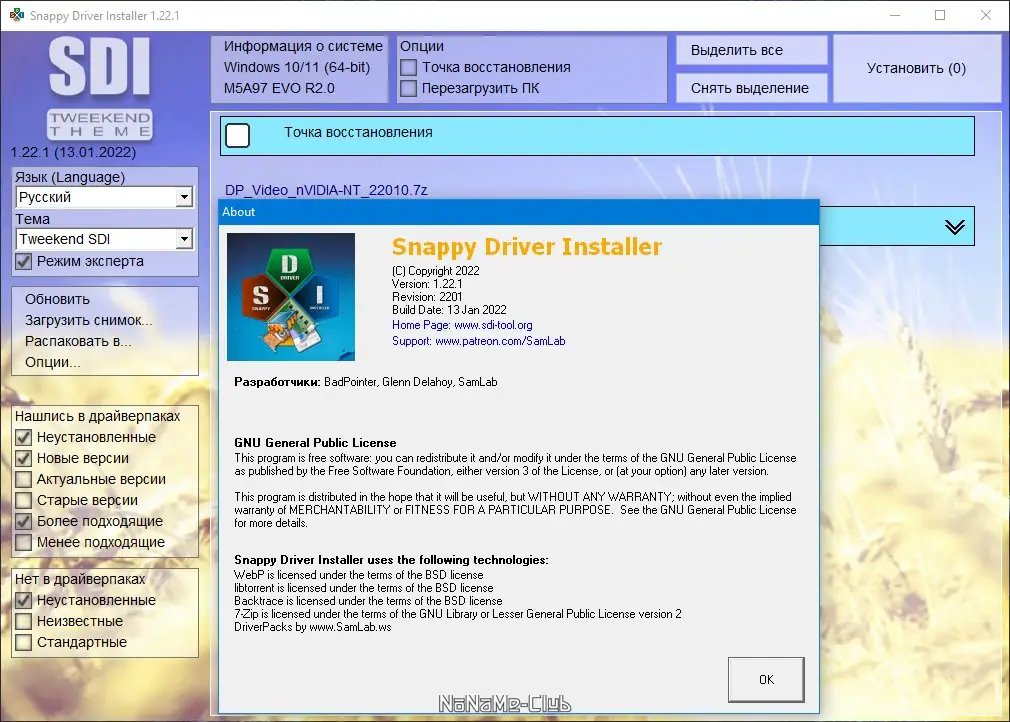Confirm the About dialog with OK

point(766,679)
